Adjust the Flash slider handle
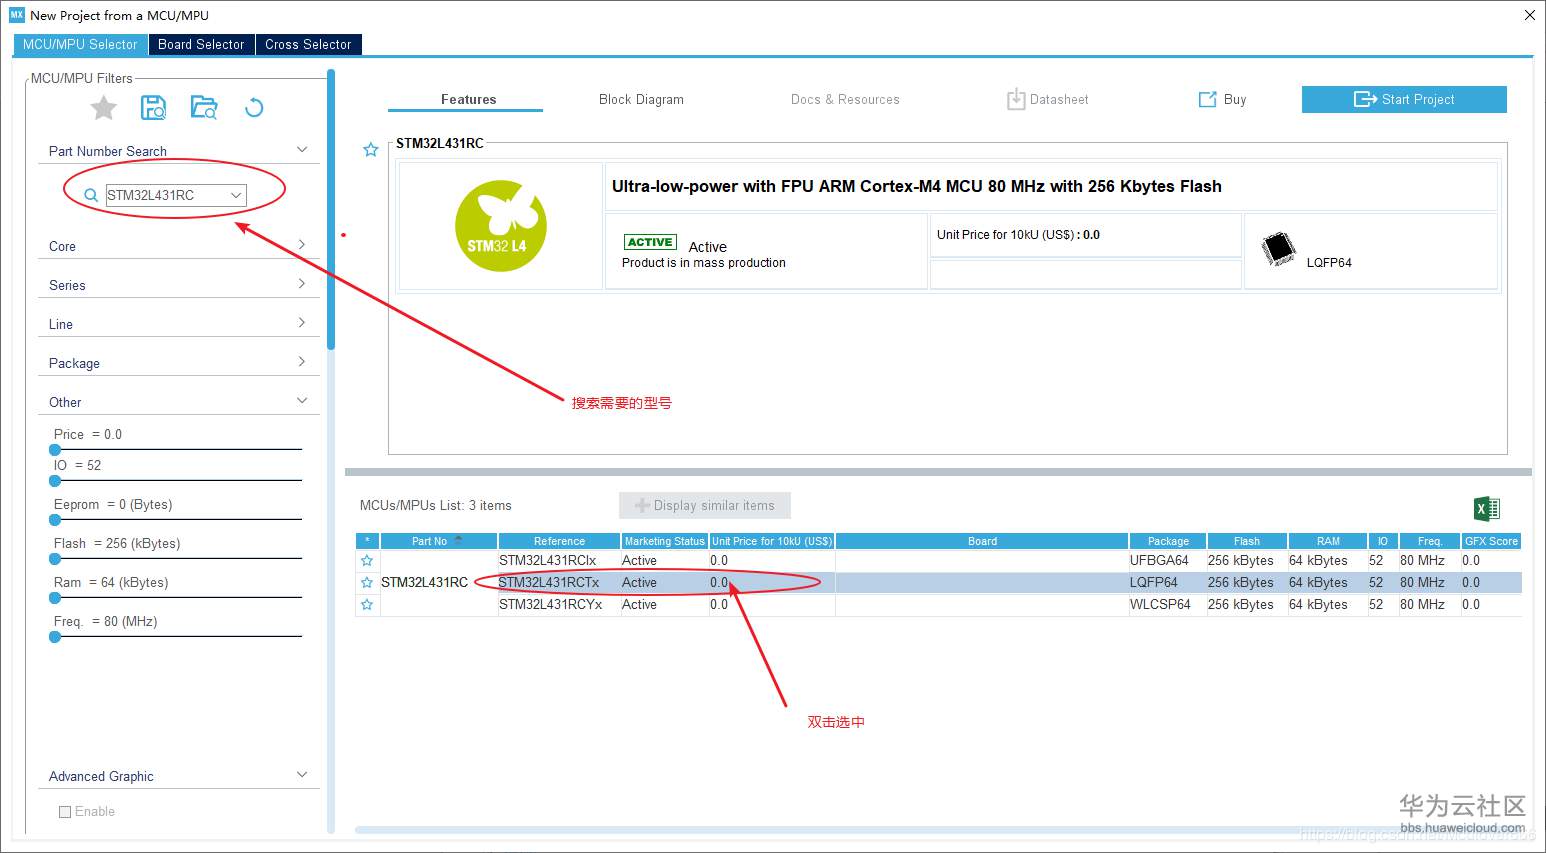Image resolution: width=1546 pixels, height=853 pixels. tap(55, 559)
